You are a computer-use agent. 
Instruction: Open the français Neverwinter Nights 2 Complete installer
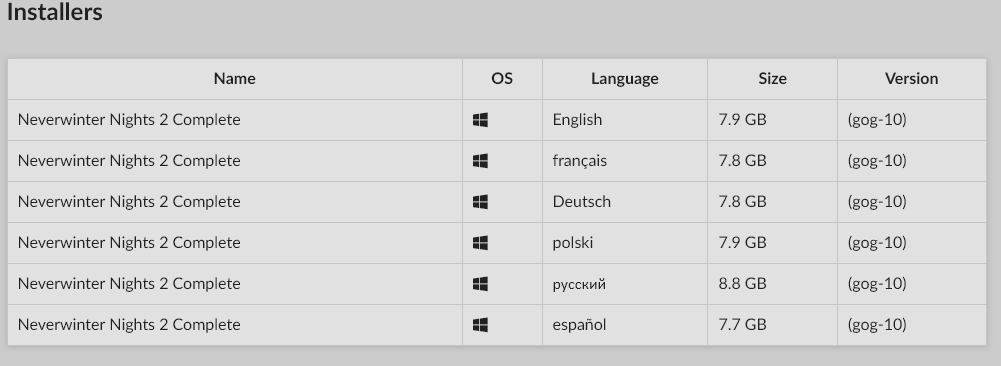click(x=129, y=160)
